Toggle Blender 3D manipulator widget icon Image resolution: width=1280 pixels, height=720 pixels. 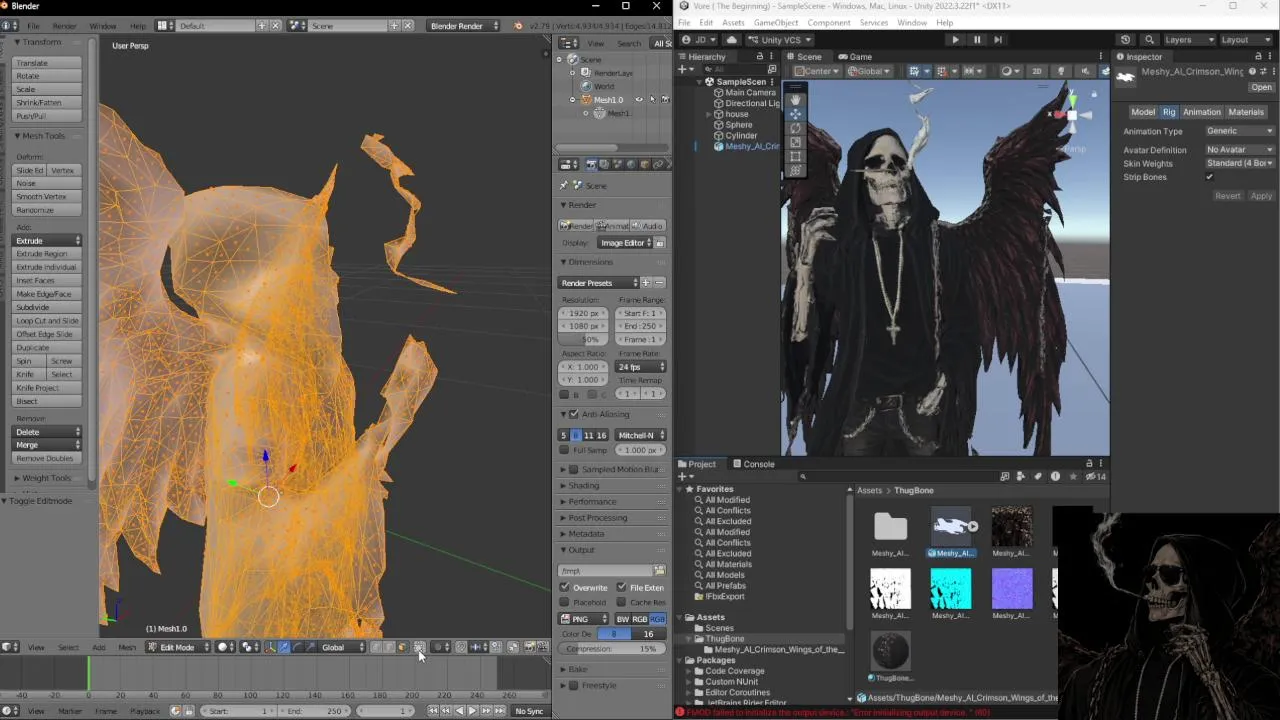270,647
